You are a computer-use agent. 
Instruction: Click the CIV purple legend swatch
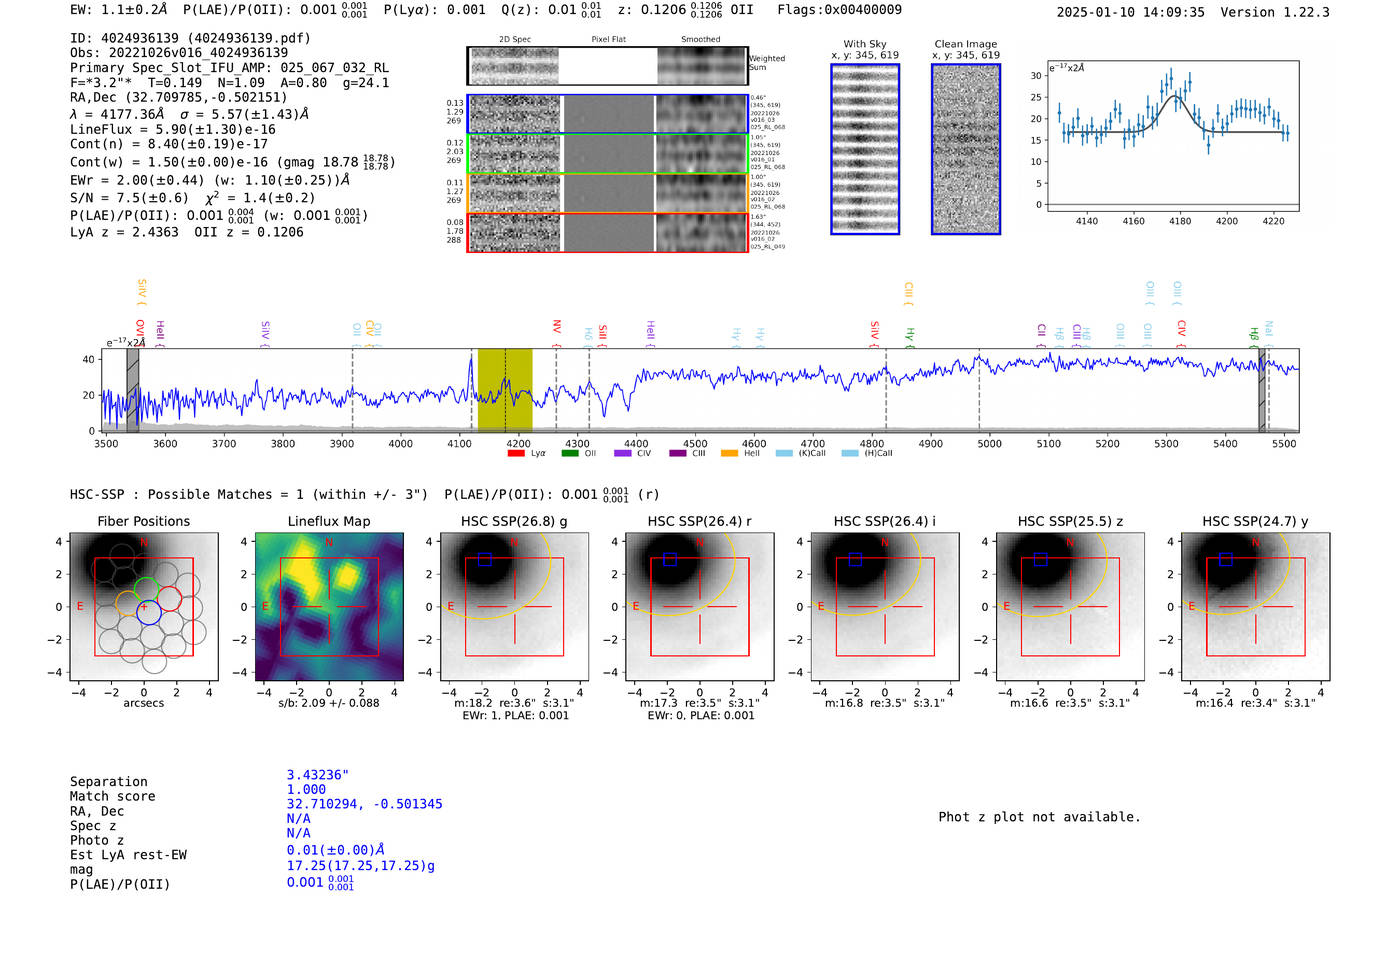(622, 453)
